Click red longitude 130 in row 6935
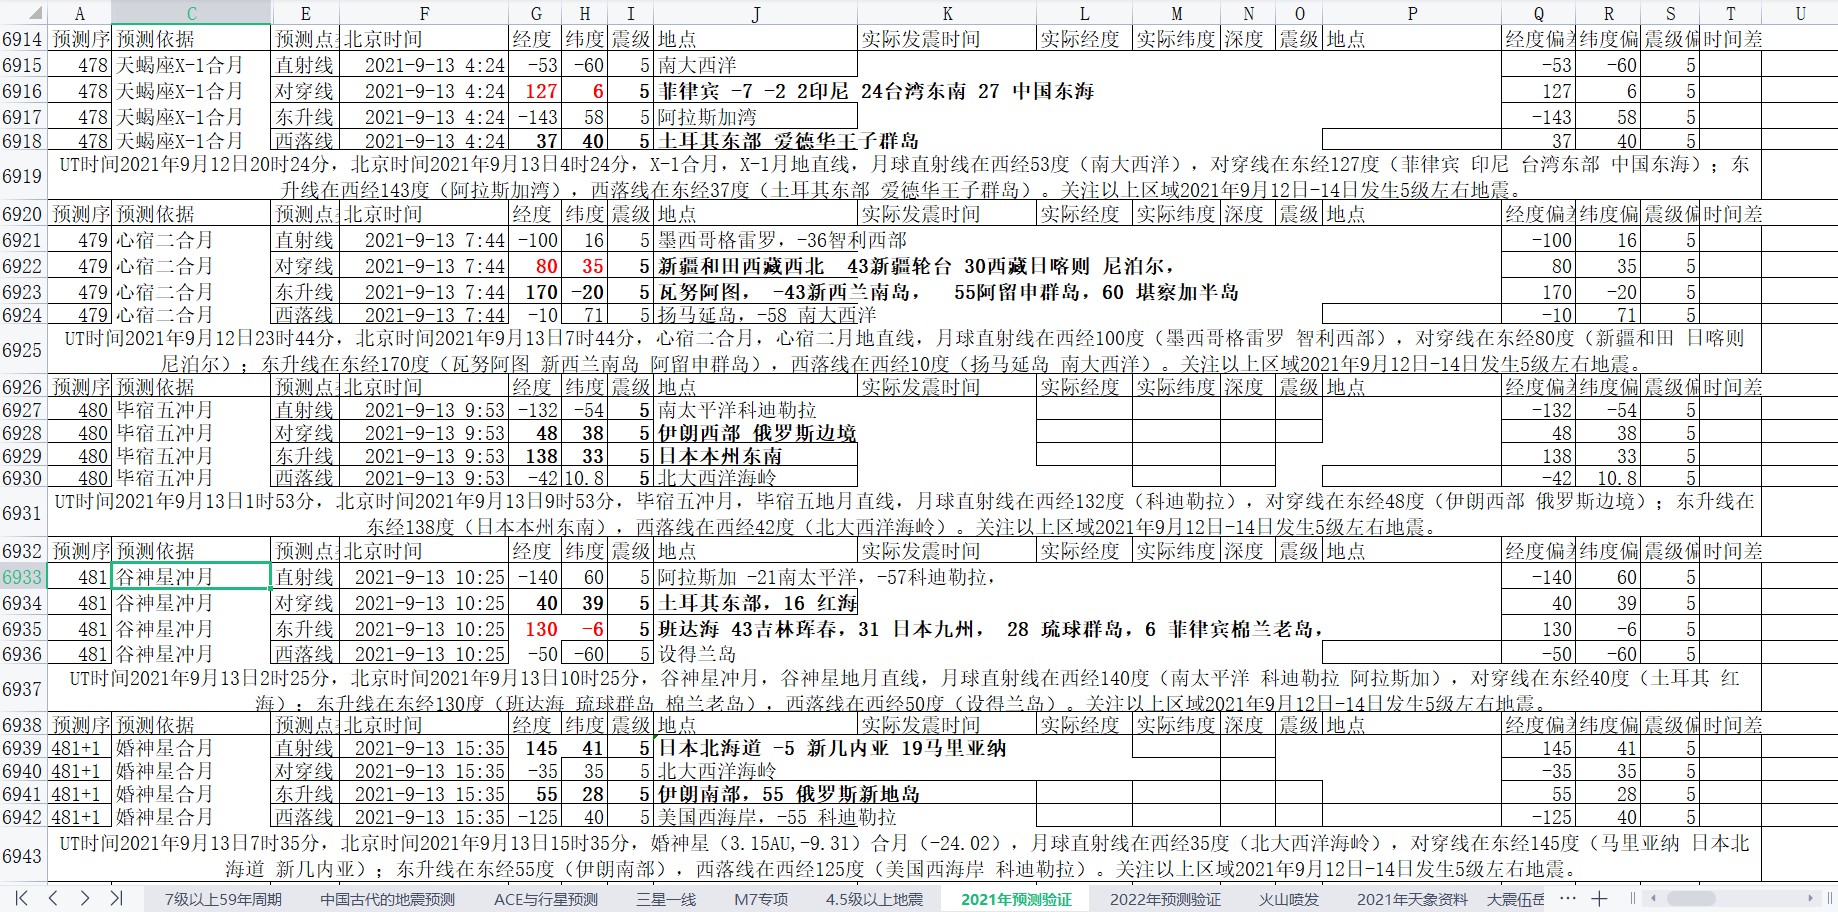The width and height of the screenshot is (1838, 912). (x=534, y=629)
